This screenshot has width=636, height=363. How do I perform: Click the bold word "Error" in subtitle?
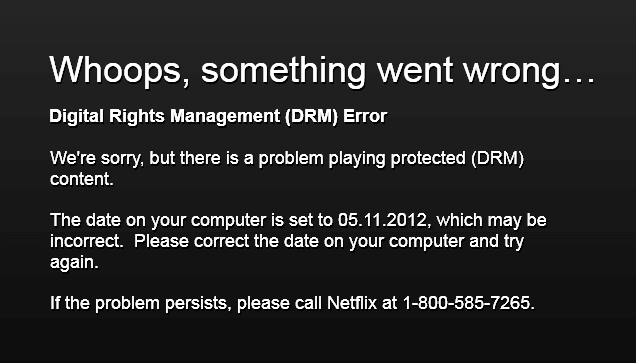coord(365,116)
